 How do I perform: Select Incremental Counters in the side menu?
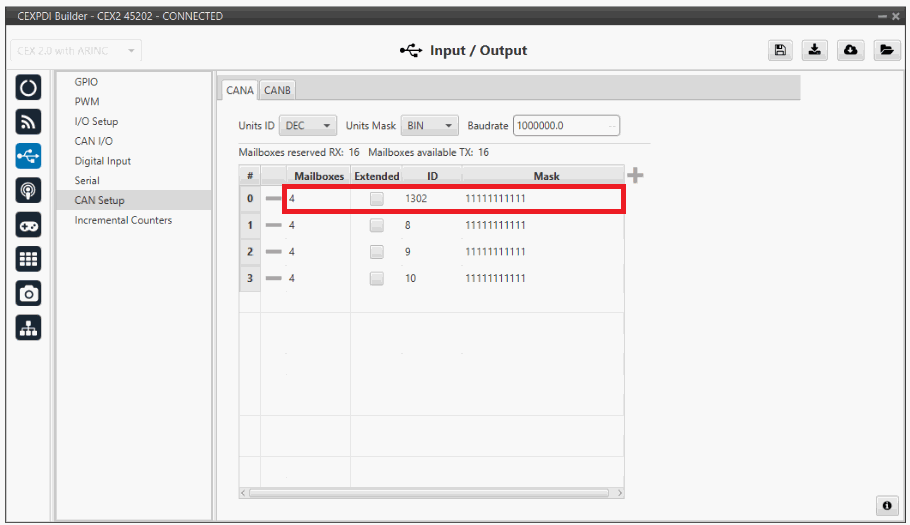(123, 220)
